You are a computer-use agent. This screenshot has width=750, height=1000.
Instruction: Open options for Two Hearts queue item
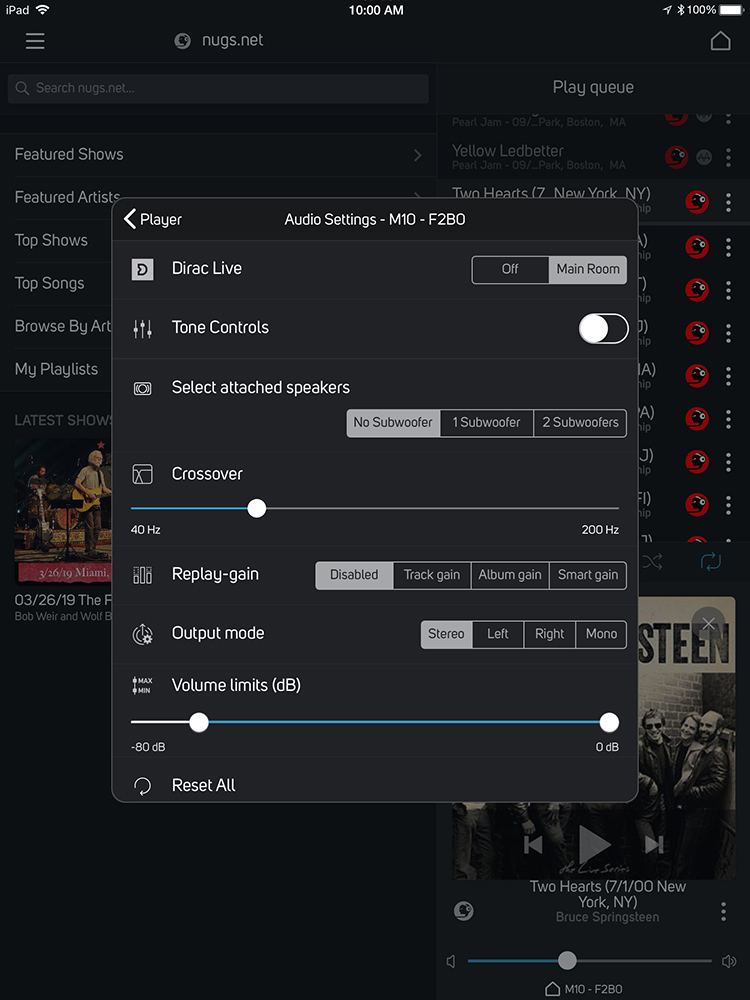[x=728, y=202]
